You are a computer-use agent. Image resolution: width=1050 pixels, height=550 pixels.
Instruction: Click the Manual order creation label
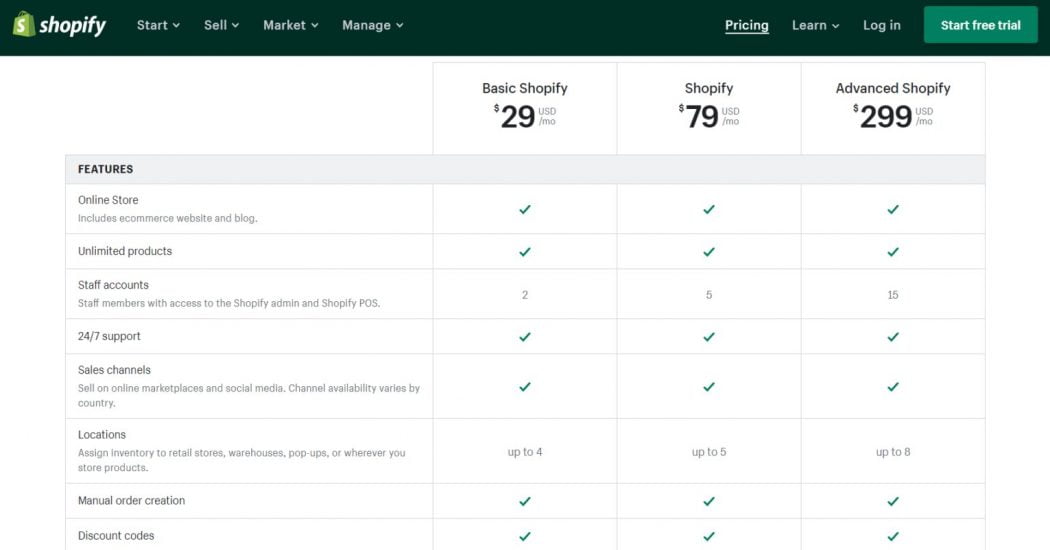pyautogui.click(x=131, y=500)
